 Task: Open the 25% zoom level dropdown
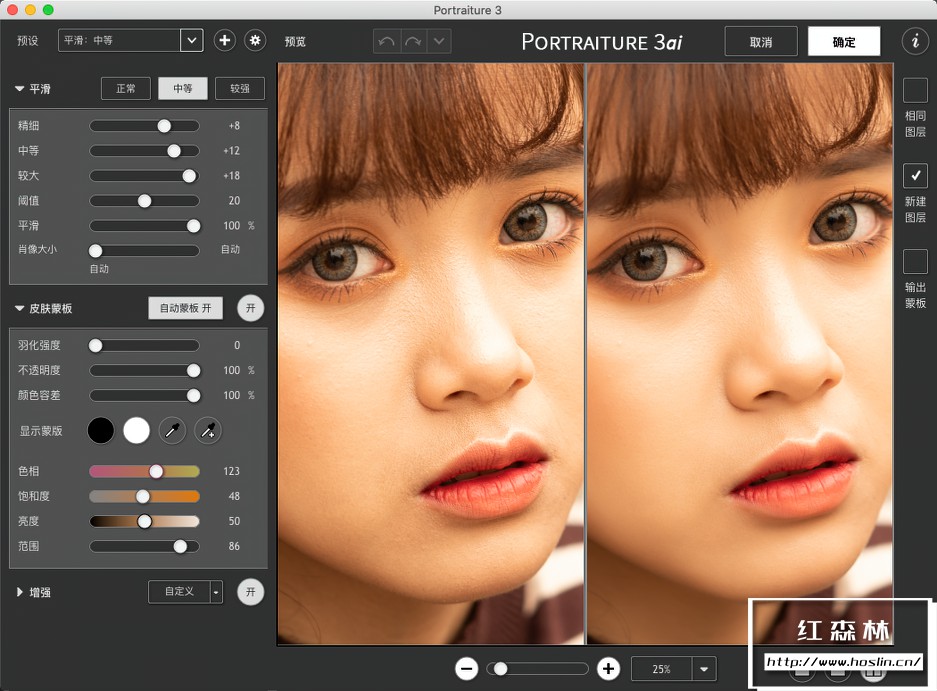[x=706, y=669]
